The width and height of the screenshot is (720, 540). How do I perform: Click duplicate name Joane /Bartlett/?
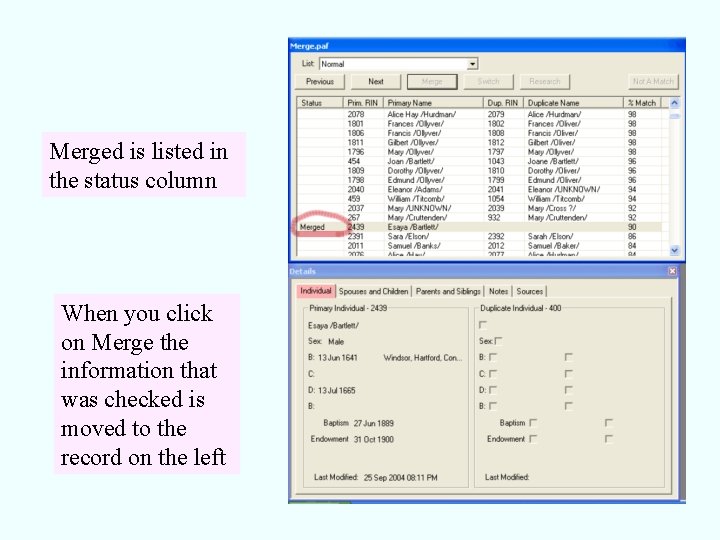coord(553,161)
